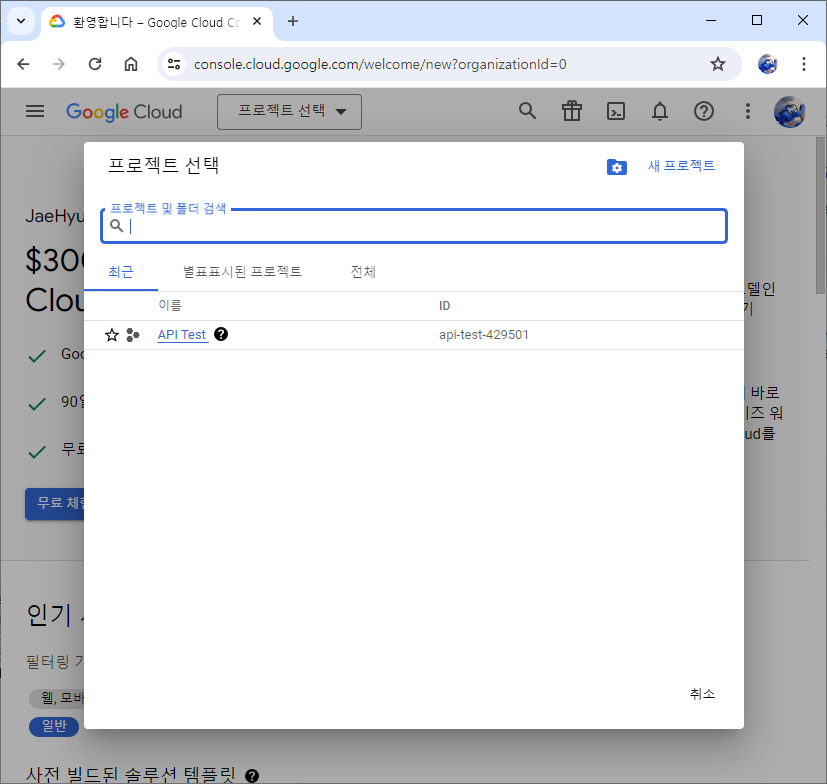This screenshot has width=827, height=784.
Task: Click the 일반 filter chip
Action: coord(54,726)
